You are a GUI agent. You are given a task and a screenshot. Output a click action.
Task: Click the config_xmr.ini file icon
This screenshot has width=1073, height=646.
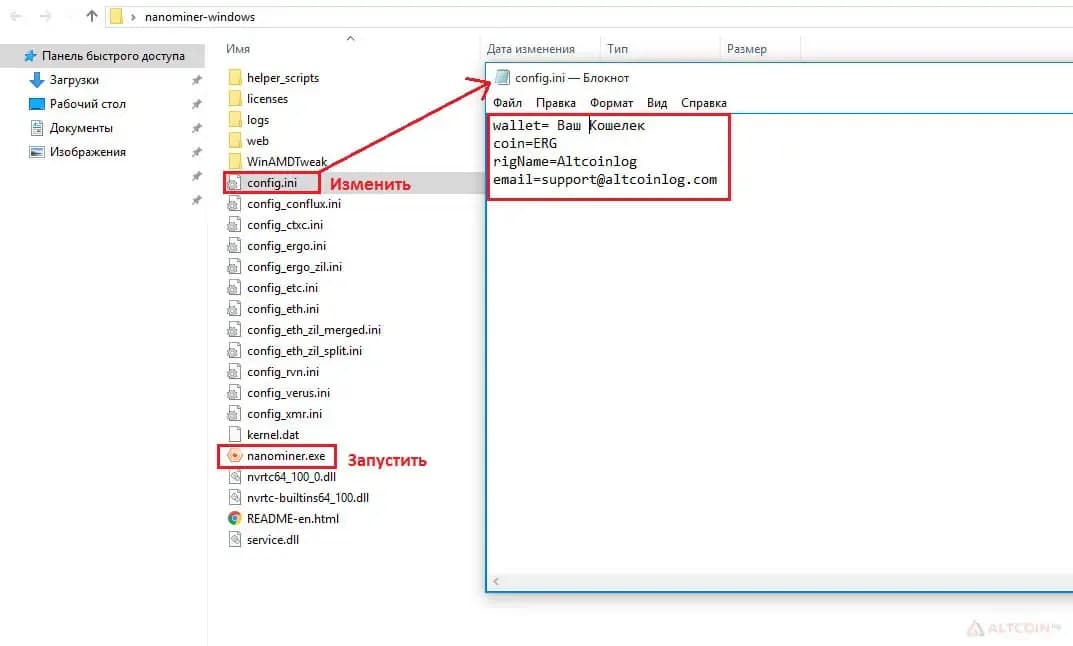(x=234, y=413)
